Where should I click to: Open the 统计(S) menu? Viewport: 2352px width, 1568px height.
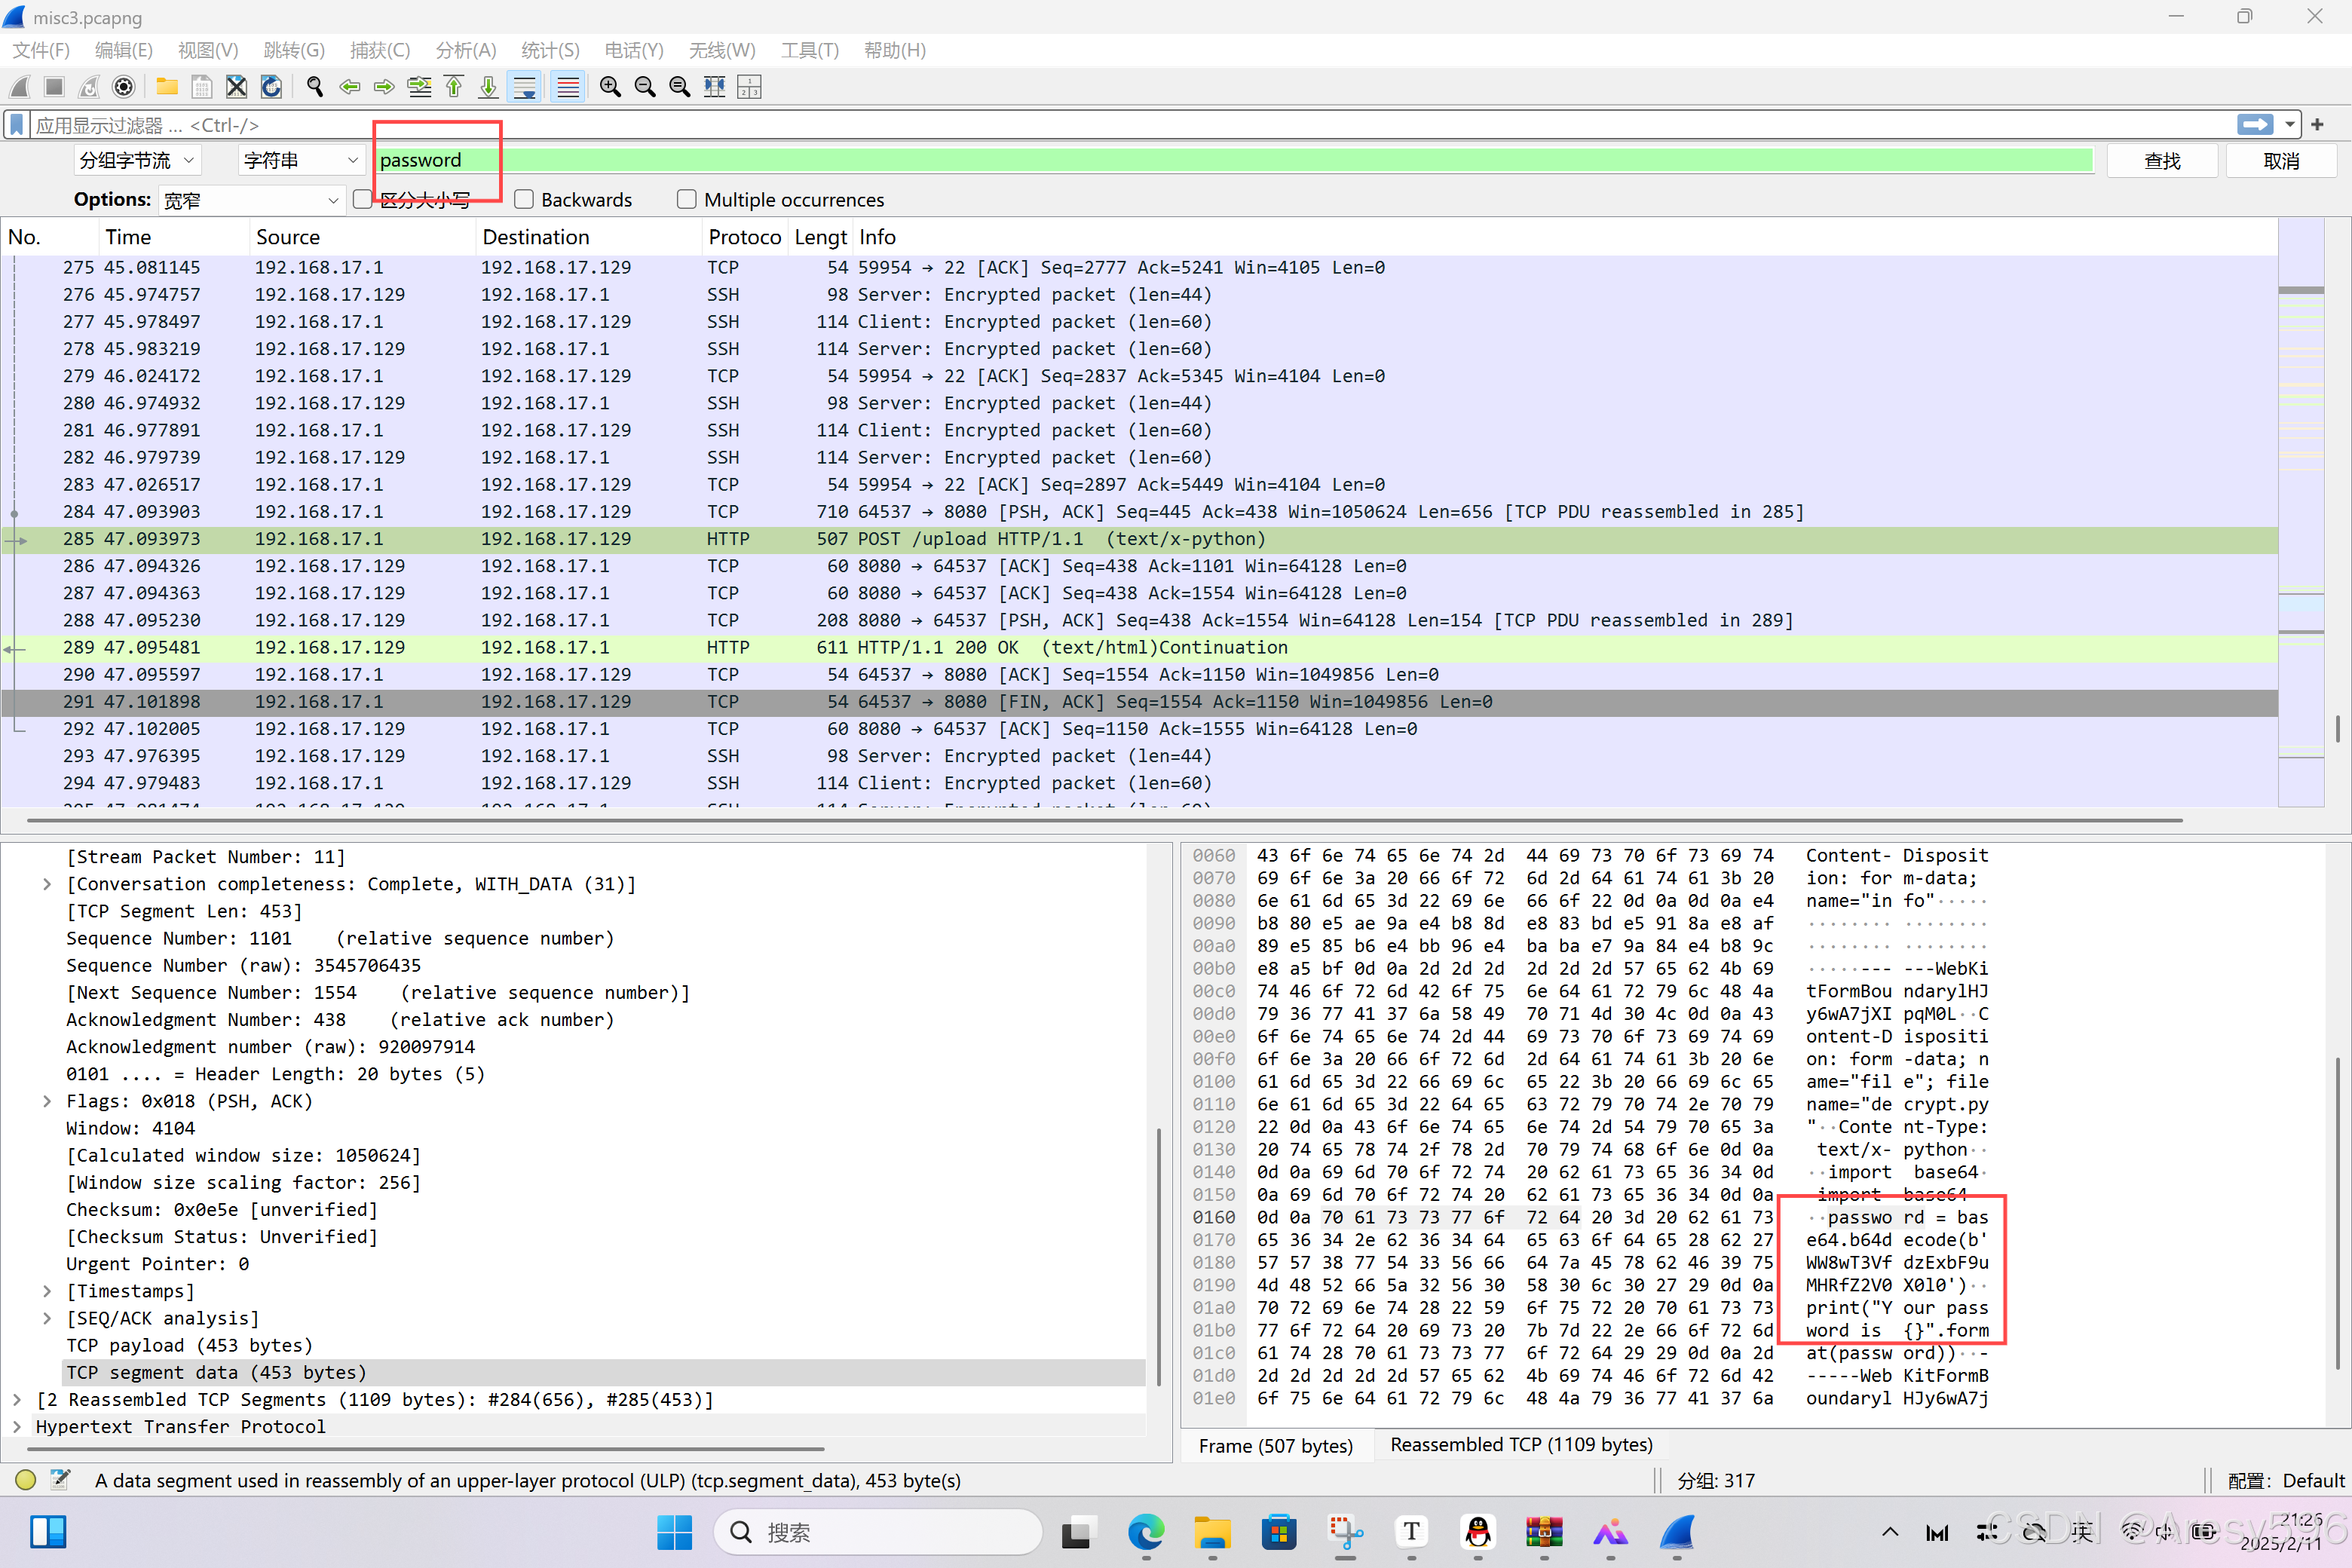[x=549, y=50]
